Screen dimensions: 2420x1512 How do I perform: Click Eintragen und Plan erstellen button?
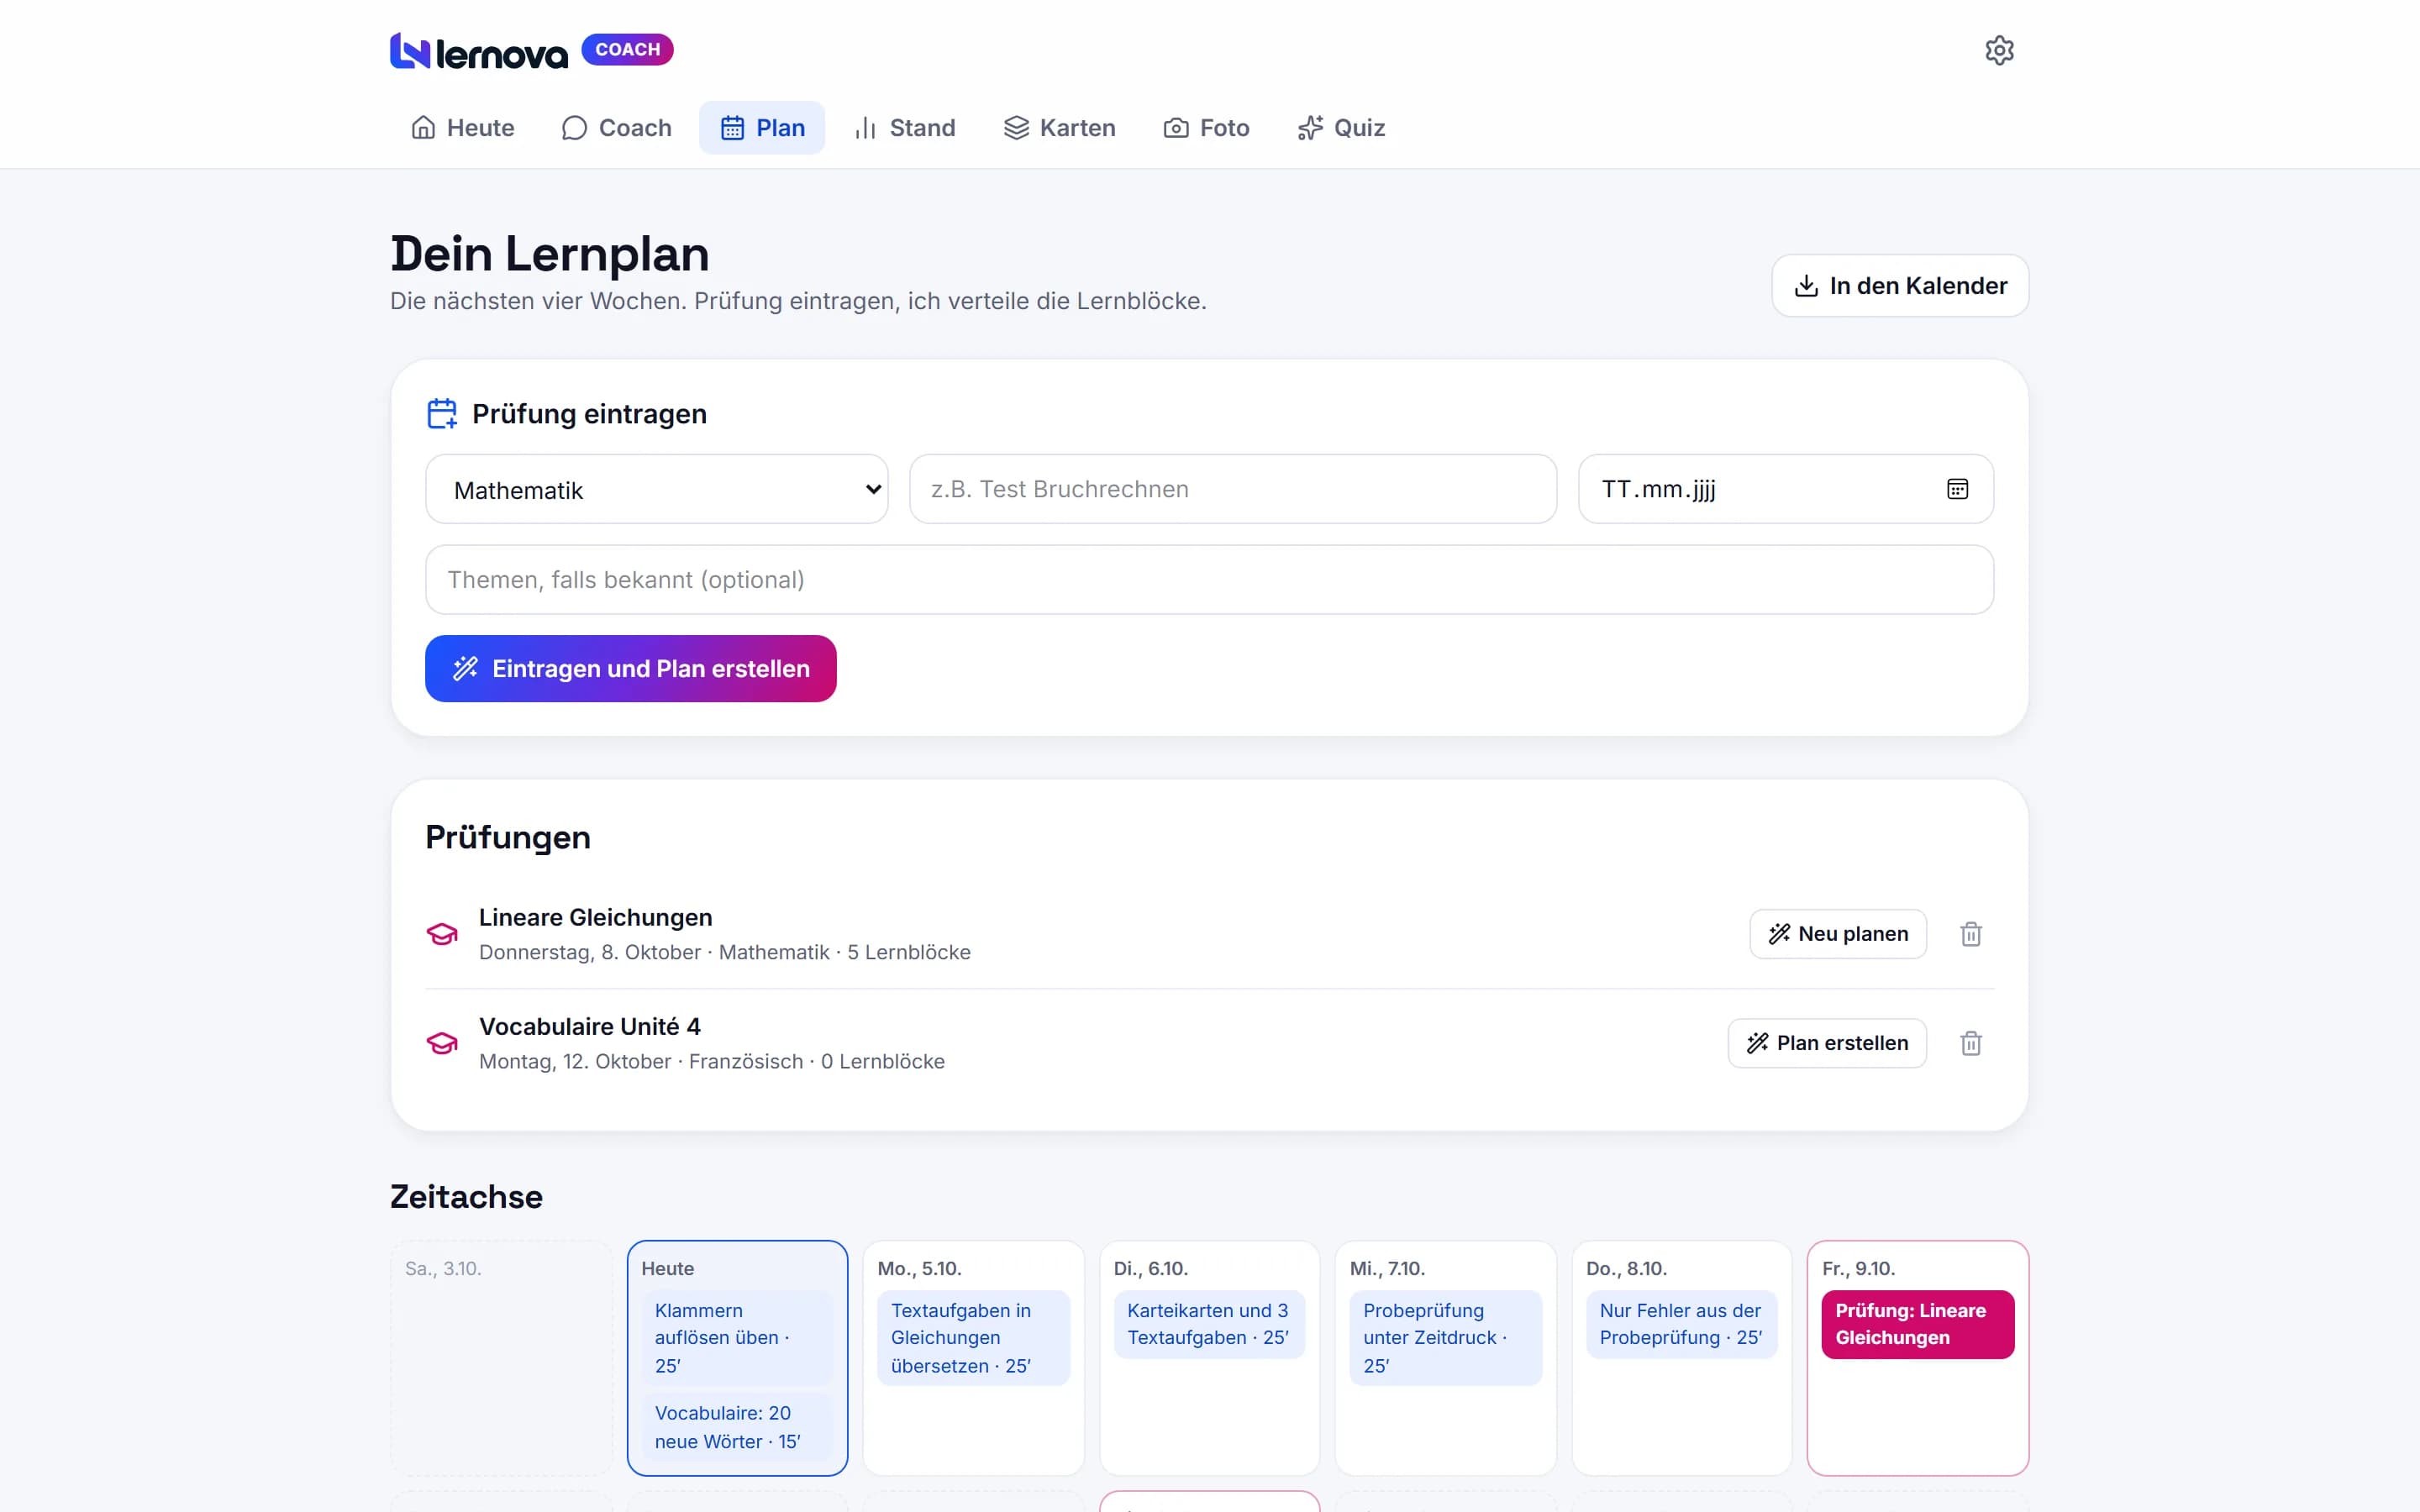click(631, 668)
